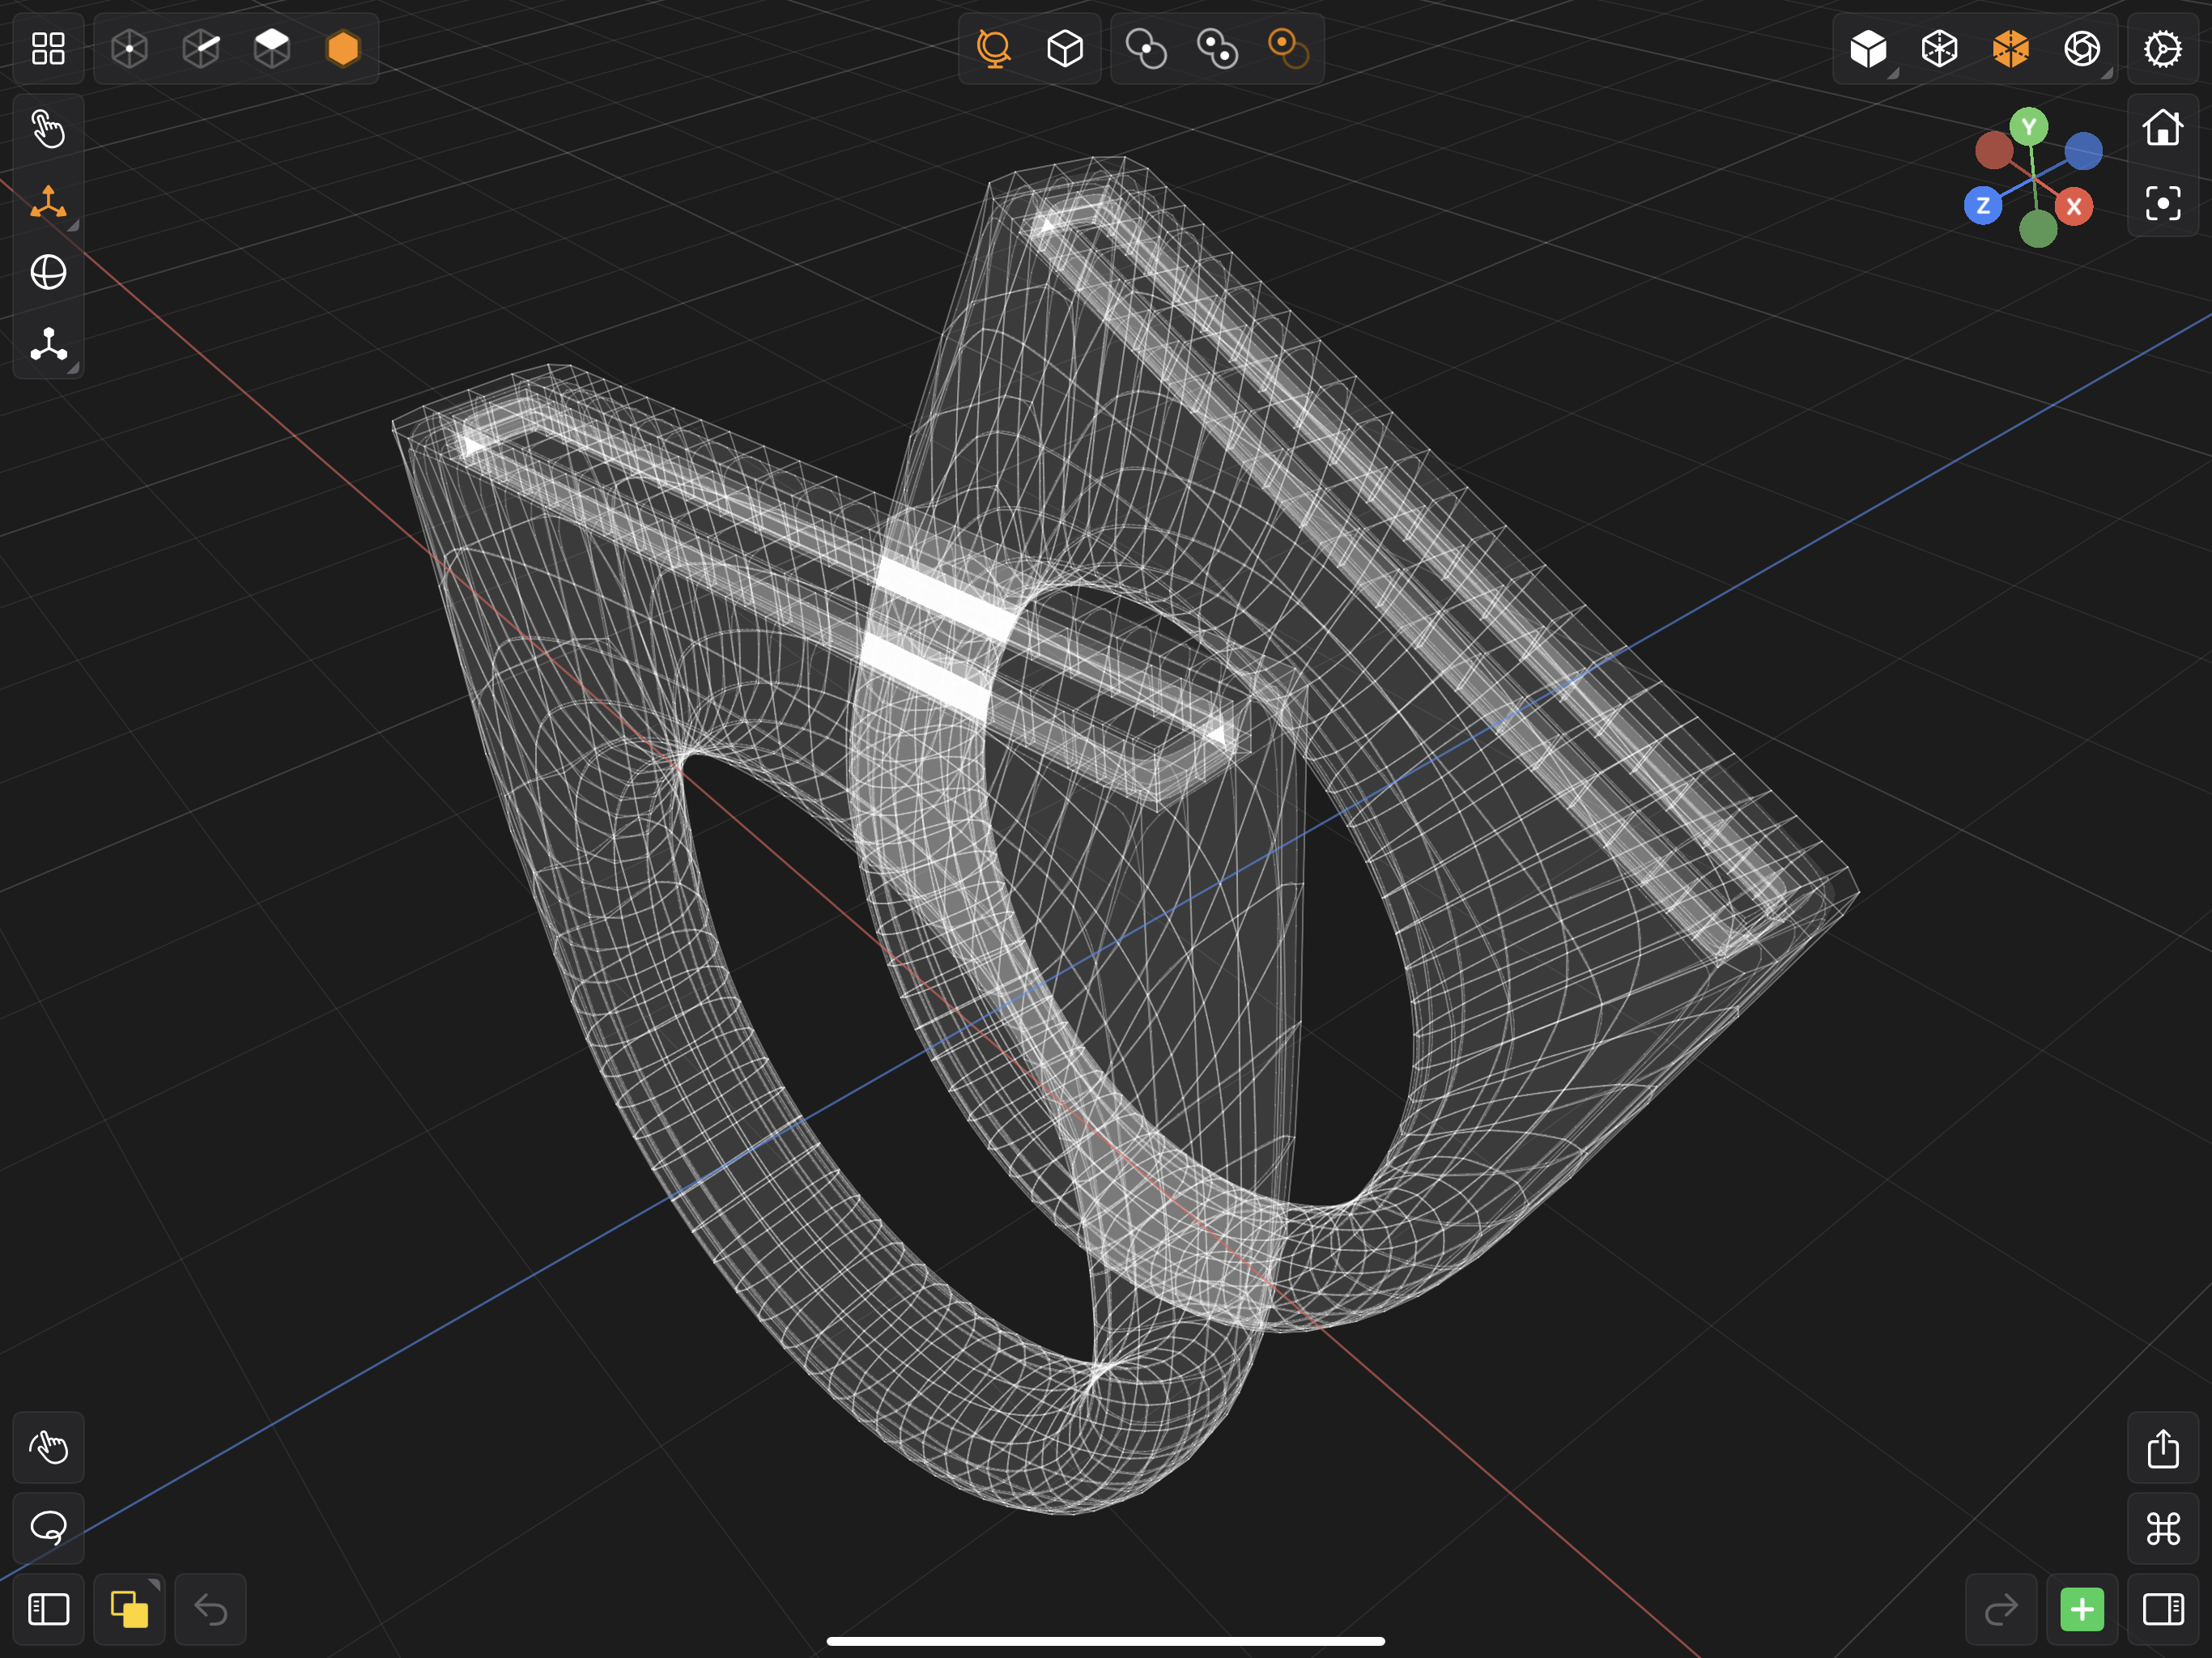Screen dimensions: 2212x1658
Task: Select the touch select hand tool
Action: coord(48,130)
